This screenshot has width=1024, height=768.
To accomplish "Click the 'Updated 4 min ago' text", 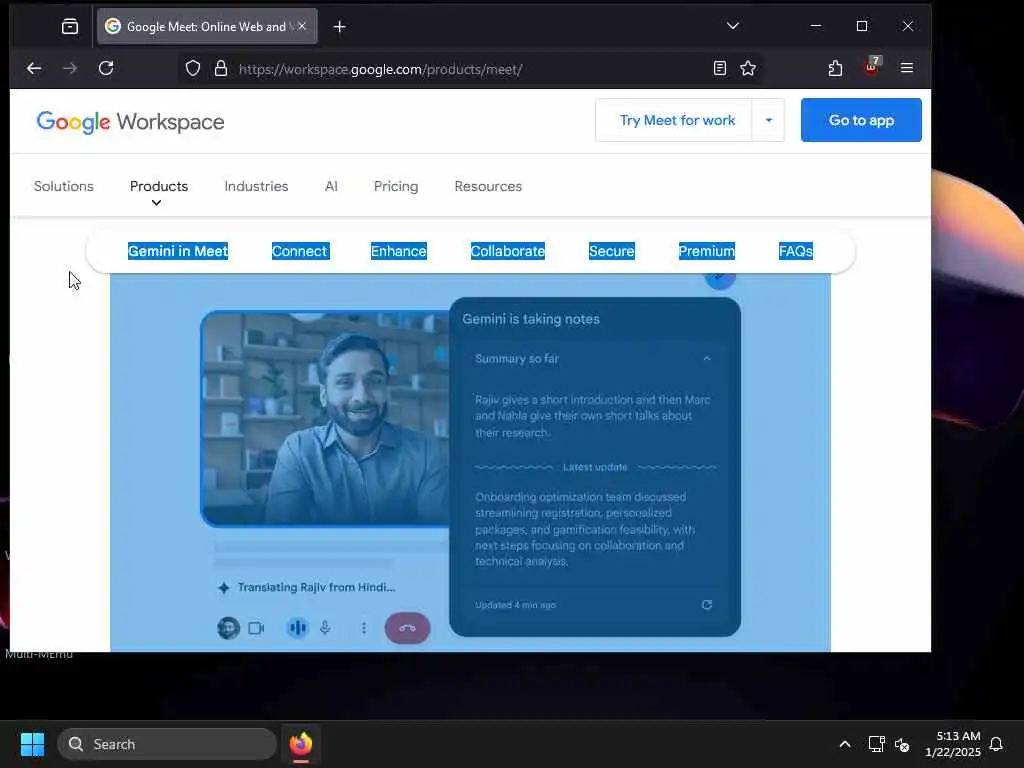I will click(515, 605).
